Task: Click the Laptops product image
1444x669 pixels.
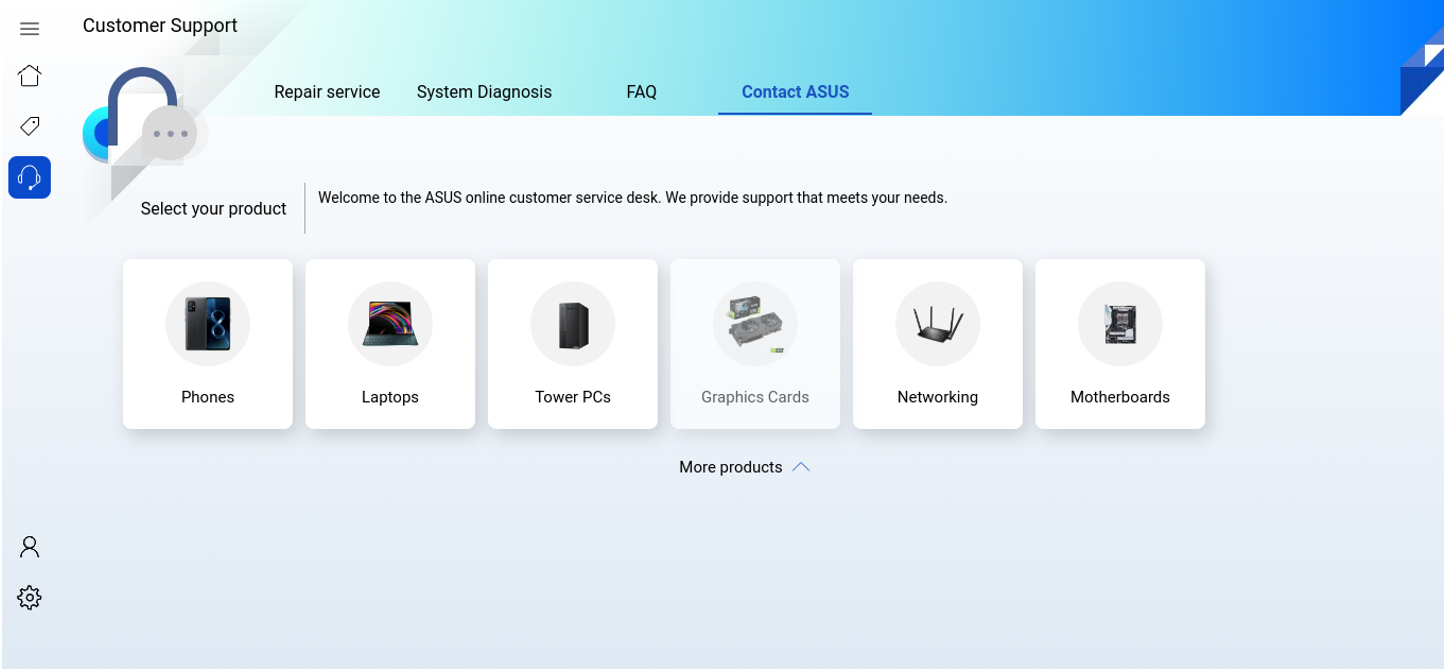Action: (390, 324)
